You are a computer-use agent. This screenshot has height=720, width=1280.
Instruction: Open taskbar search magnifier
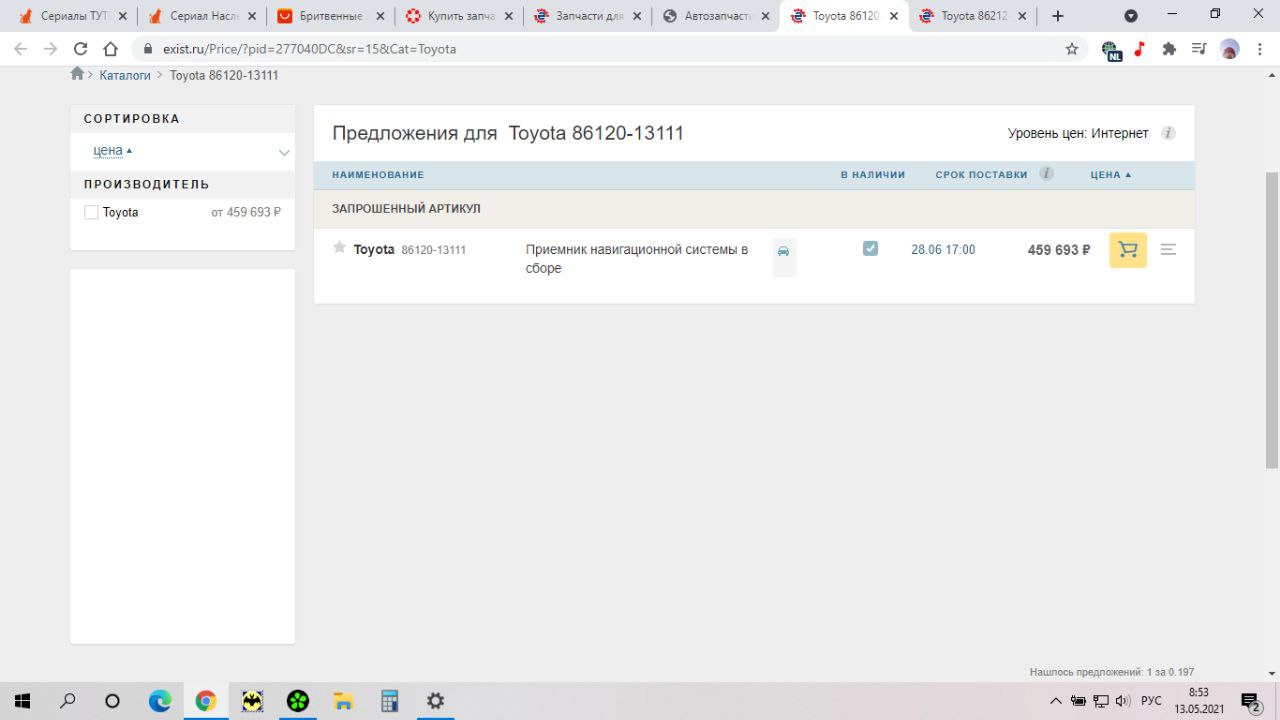67,701
